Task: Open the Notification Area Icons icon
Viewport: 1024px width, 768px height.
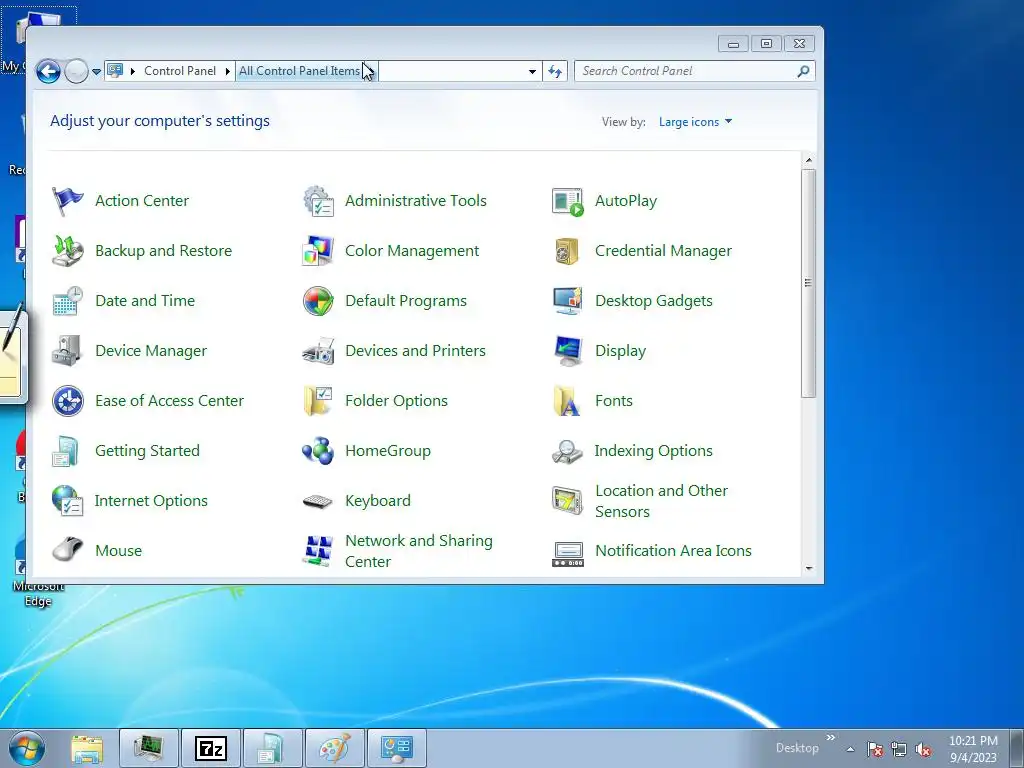Action: (568, 554)
